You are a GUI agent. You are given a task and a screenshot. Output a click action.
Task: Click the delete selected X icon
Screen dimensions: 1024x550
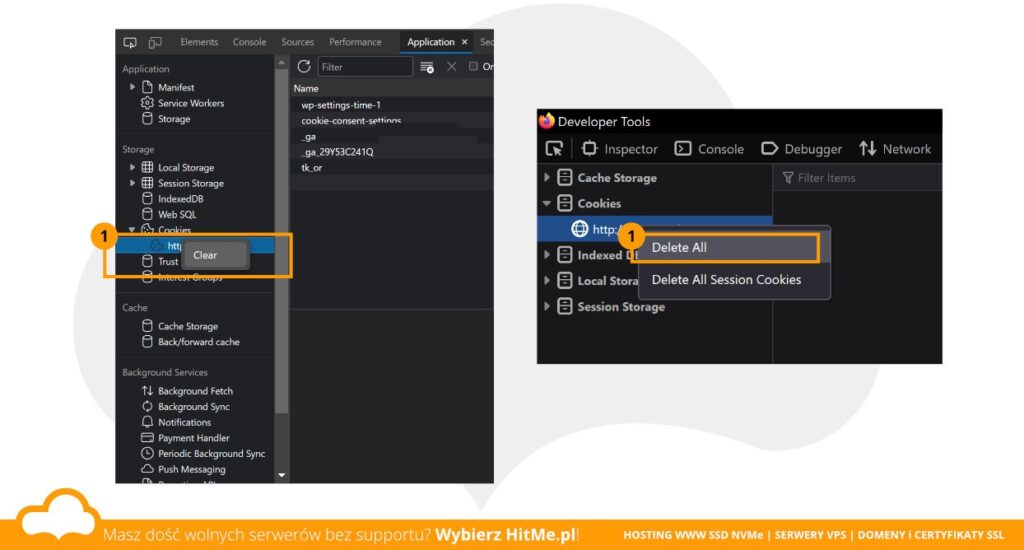click(451, 67)
